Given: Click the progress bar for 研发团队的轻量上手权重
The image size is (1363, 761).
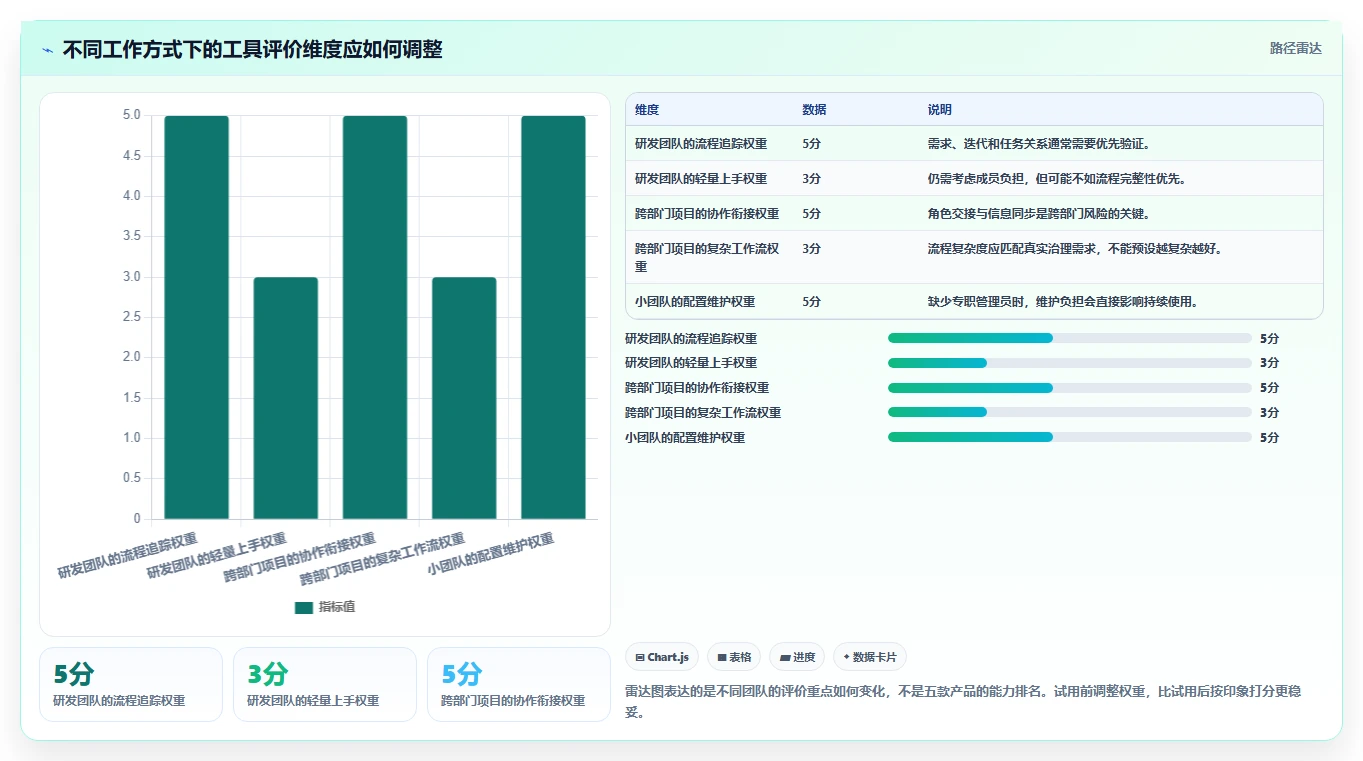Looking at the screenshot, I should (x=1070, y=363).
